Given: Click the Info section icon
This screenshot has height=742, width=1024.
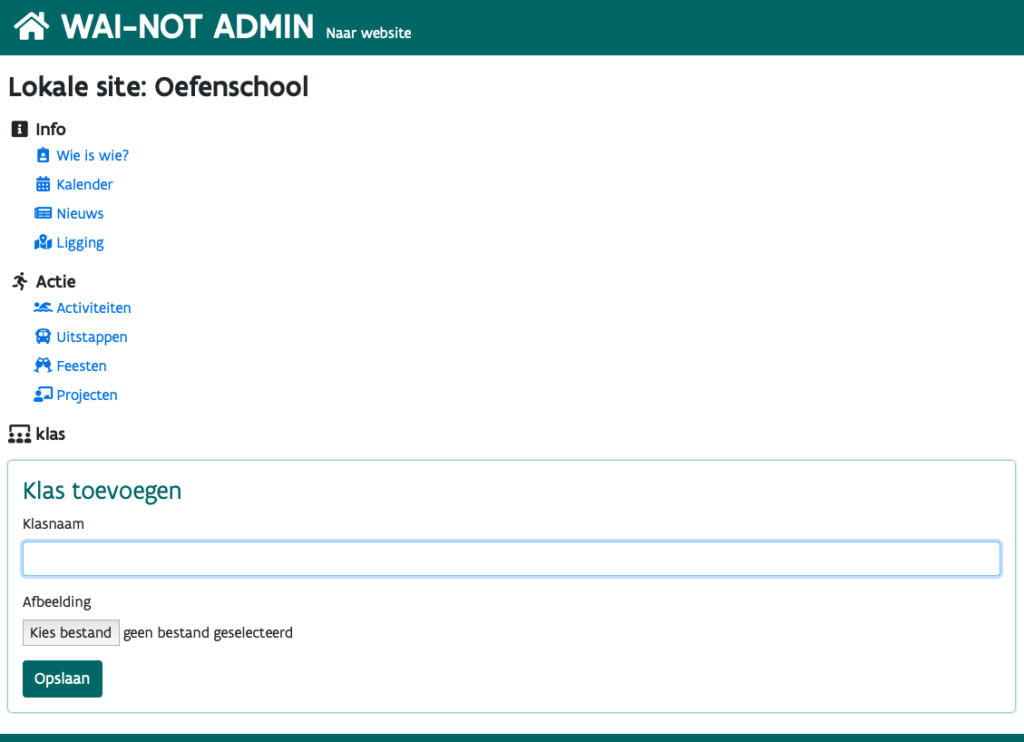Looking at the screenshot, I should [20, 129].
